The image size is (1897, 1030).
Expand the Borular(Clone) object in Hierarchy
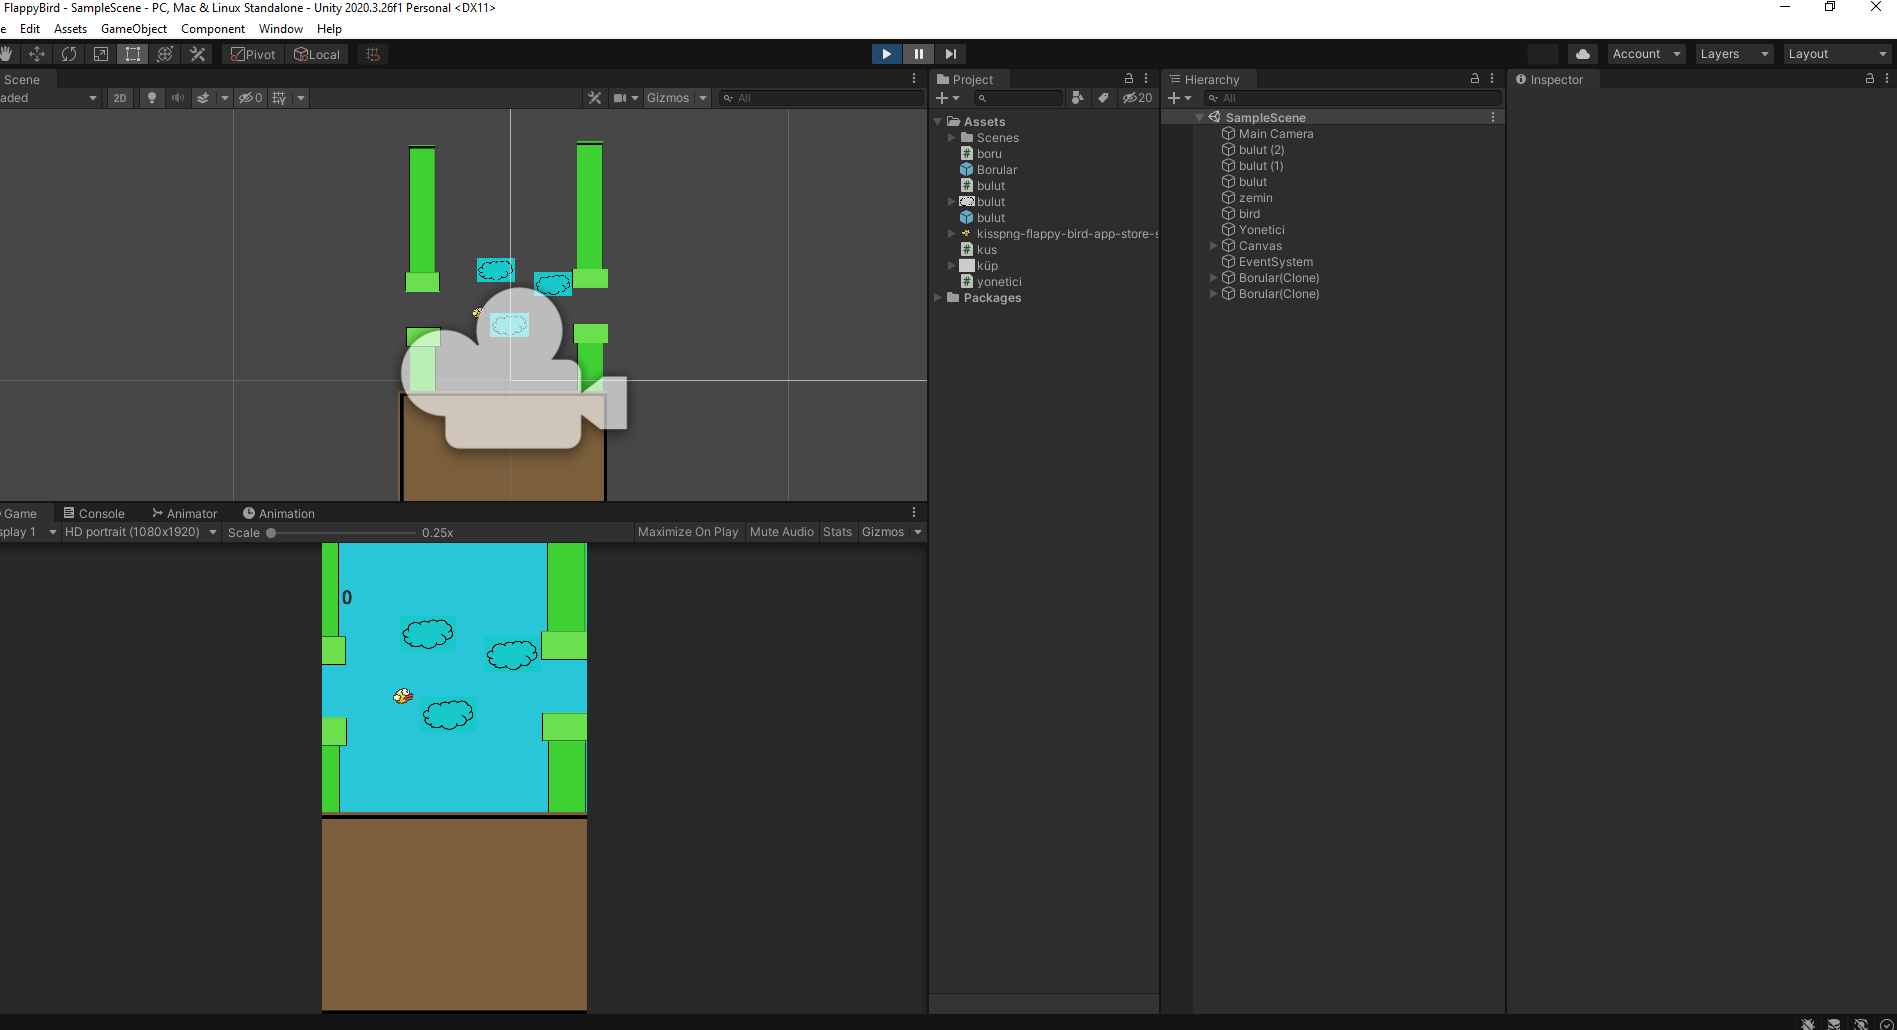coord(1213,277)
